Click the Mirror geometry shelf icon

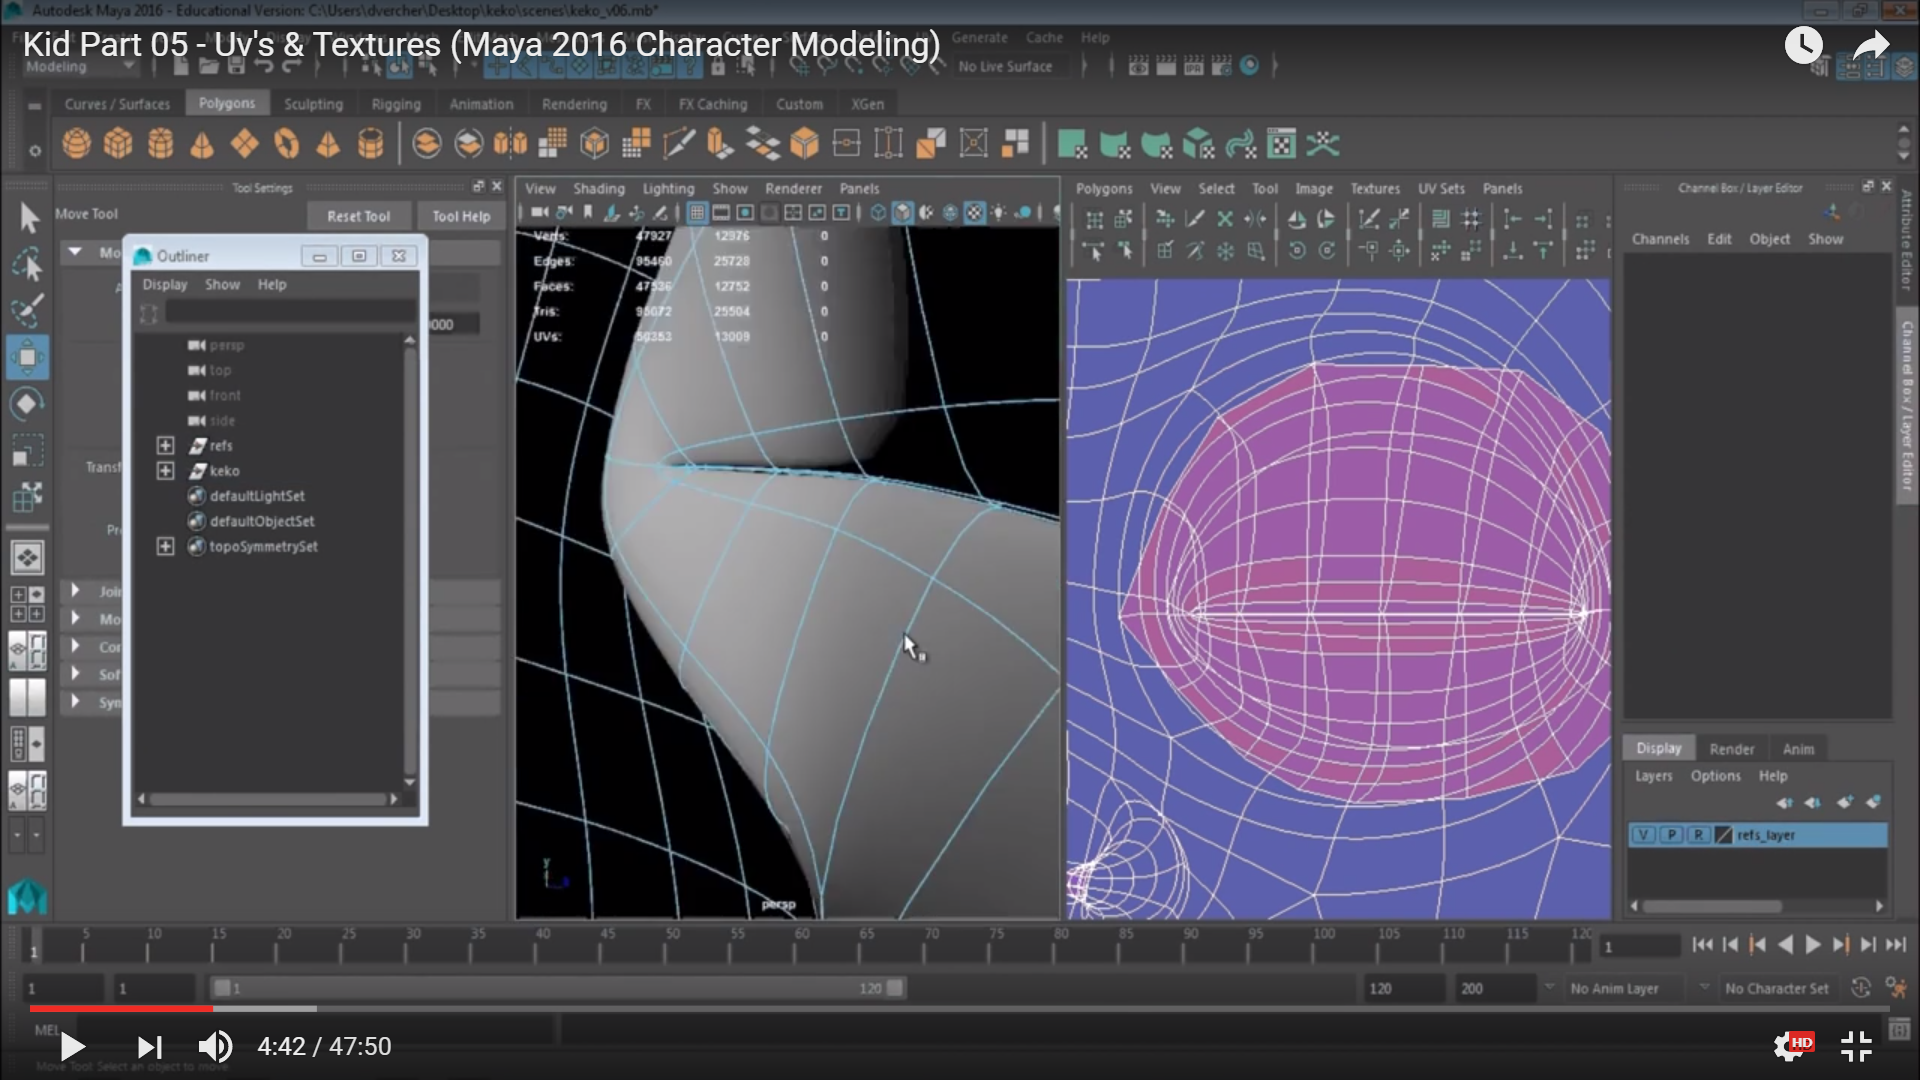510,144
